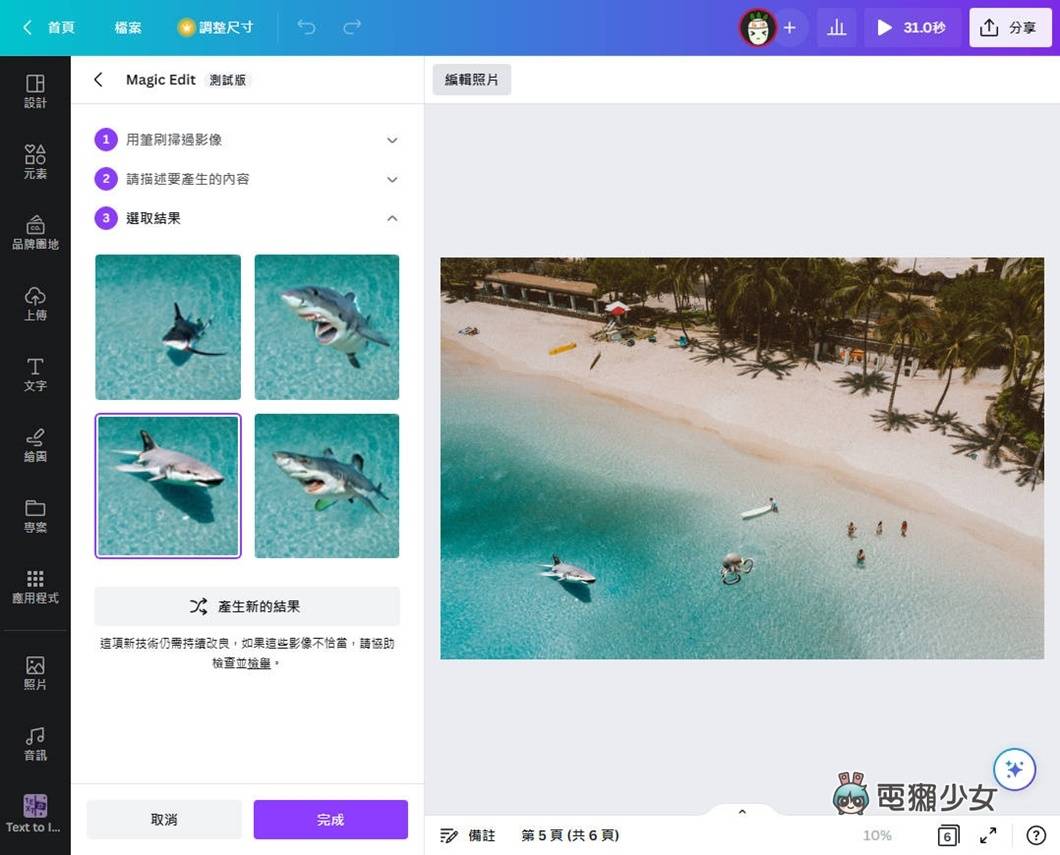
Task: Click the 品牌圈地 sidebar icon
Action: (35, 232)
